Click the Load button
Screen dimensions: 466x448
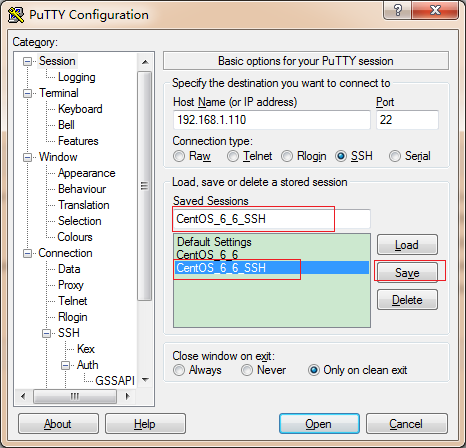(x=407, y=245)
